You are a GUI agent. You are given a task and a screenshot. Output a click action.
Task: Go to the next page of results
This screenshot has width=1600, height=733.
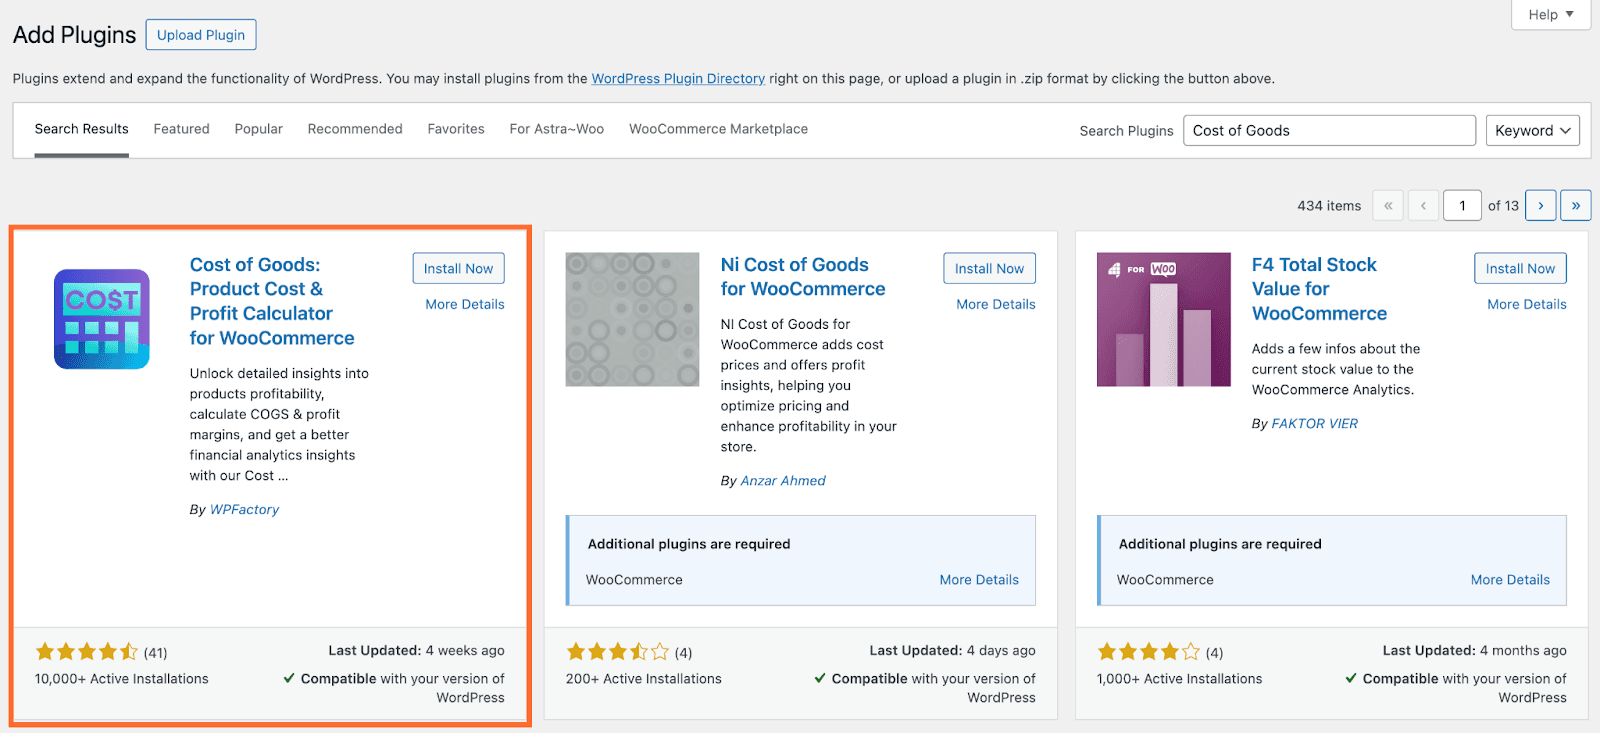[1541, 205]
